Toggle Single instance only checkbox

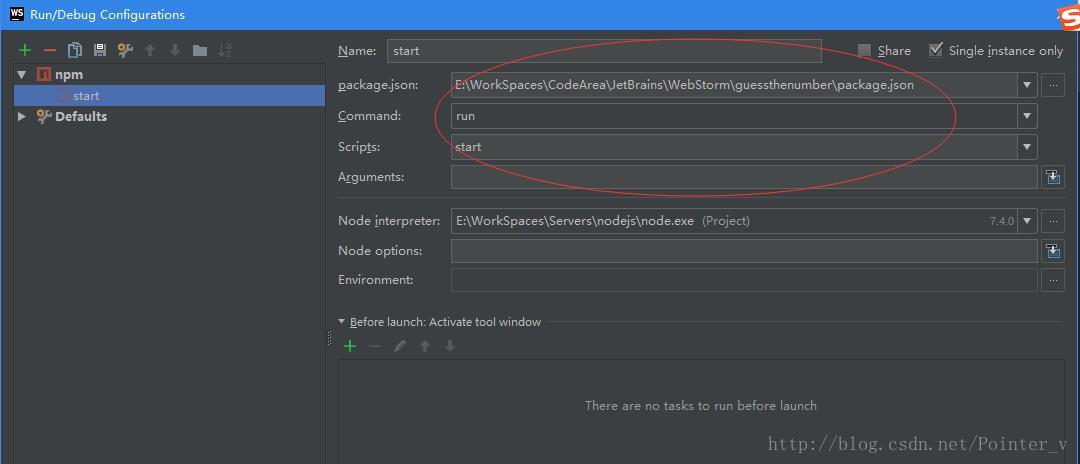[935, 50]
